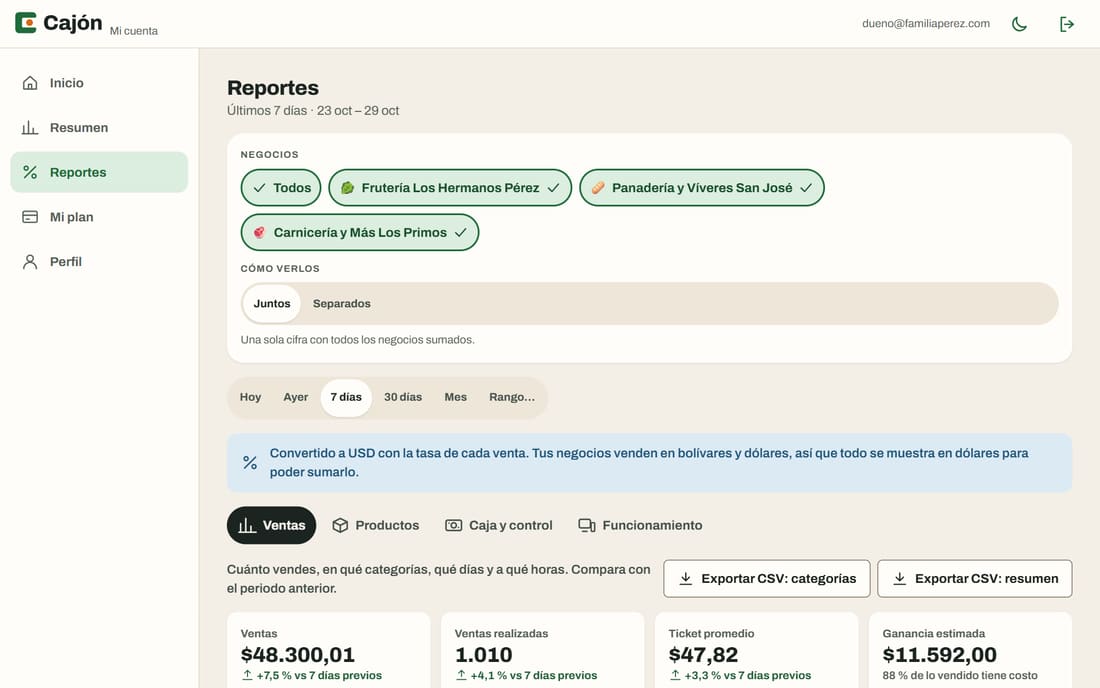Click the card icon beside Mi plan
The height and width of the screenshot is (688, 1100).
pos(30,217)
